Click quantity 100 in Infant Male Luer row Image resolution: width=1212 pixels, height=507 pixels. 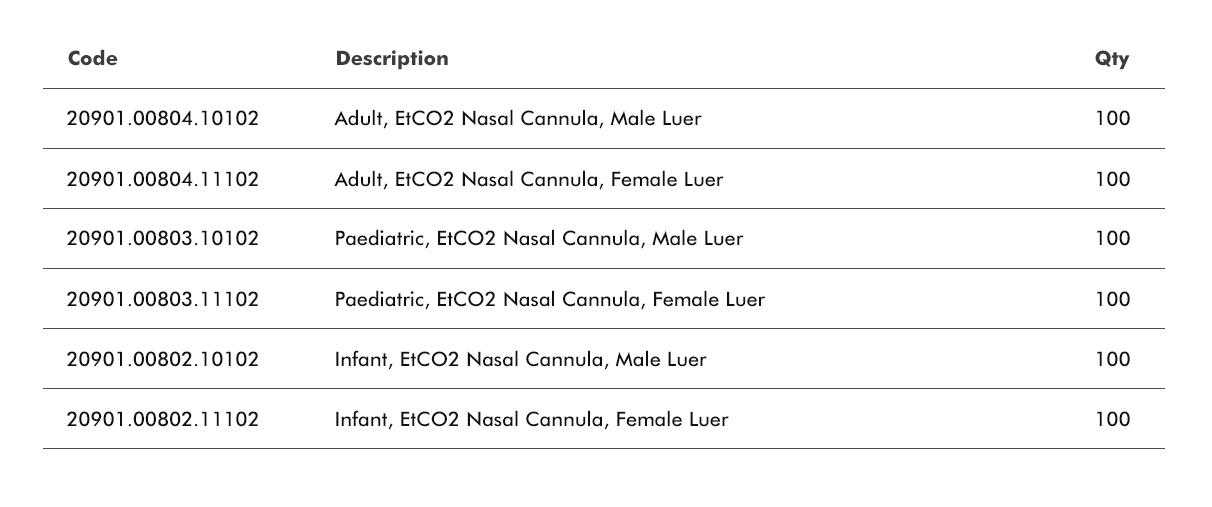point(1112,360)
